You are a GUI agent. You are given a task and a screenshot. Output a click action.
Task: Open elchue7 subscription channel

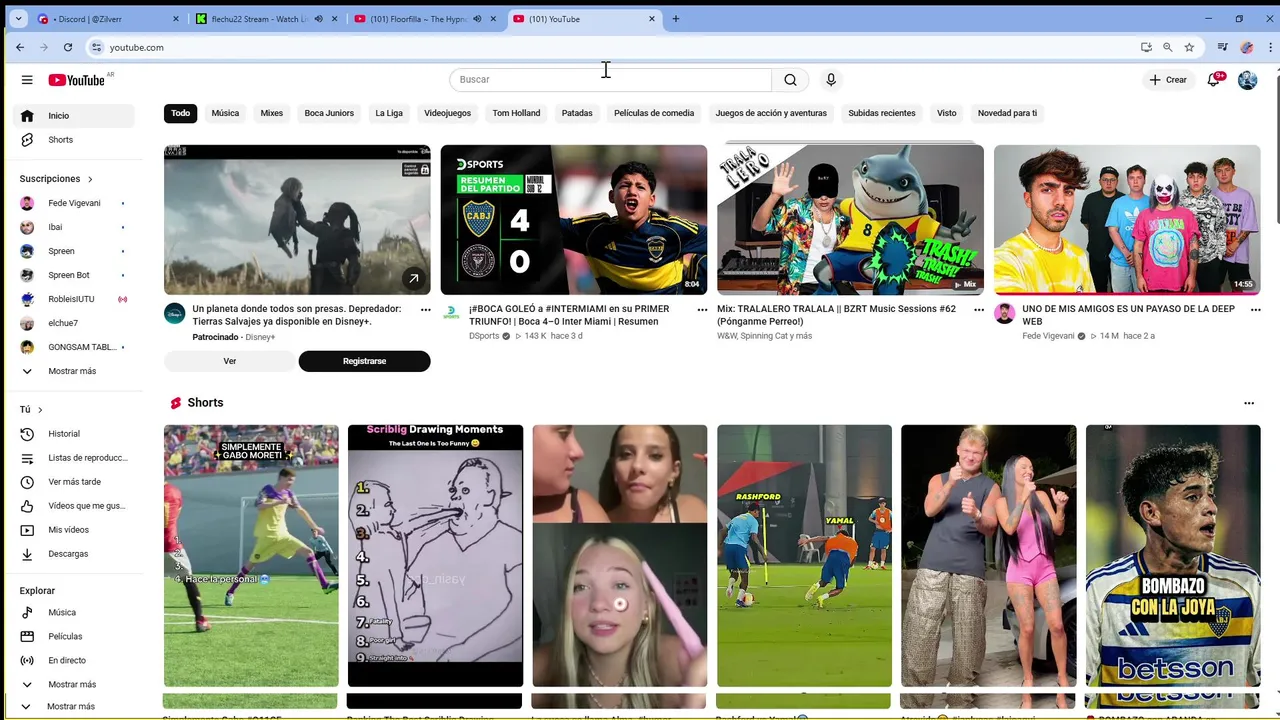[x=74, y=323]
